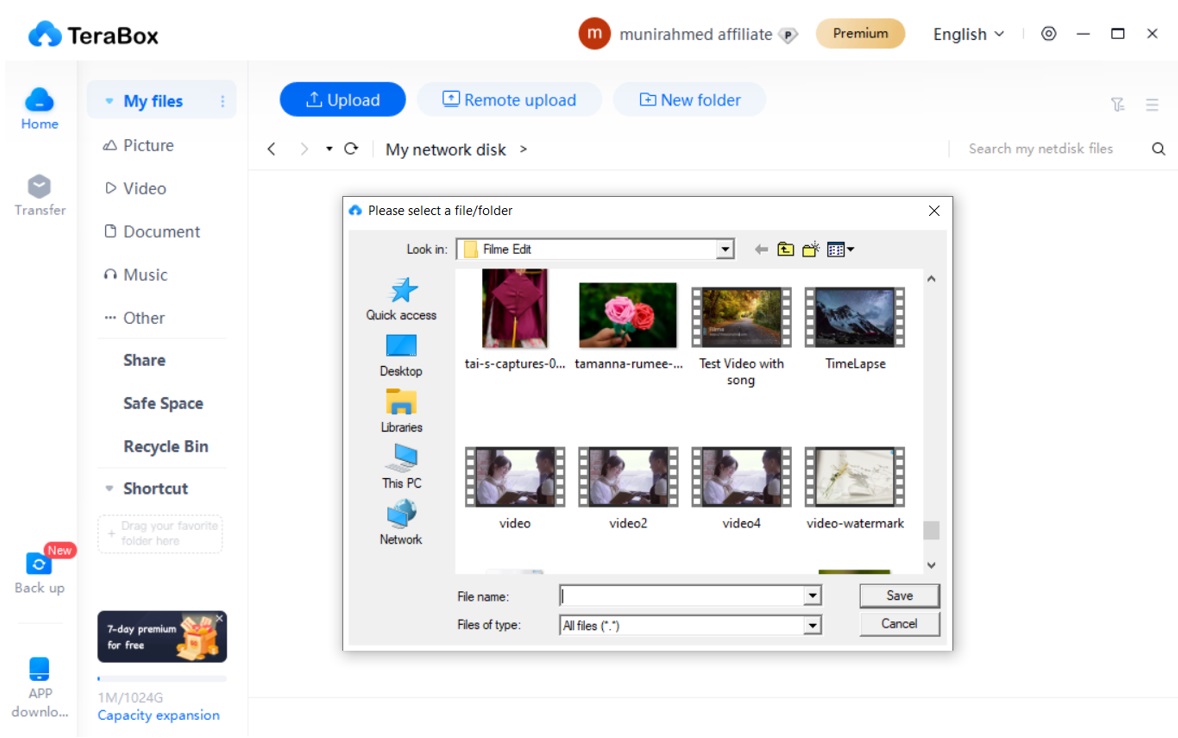Expand the Look in folder dropdown
This screenshot has height=738, width=1178.
pos(725,249)
